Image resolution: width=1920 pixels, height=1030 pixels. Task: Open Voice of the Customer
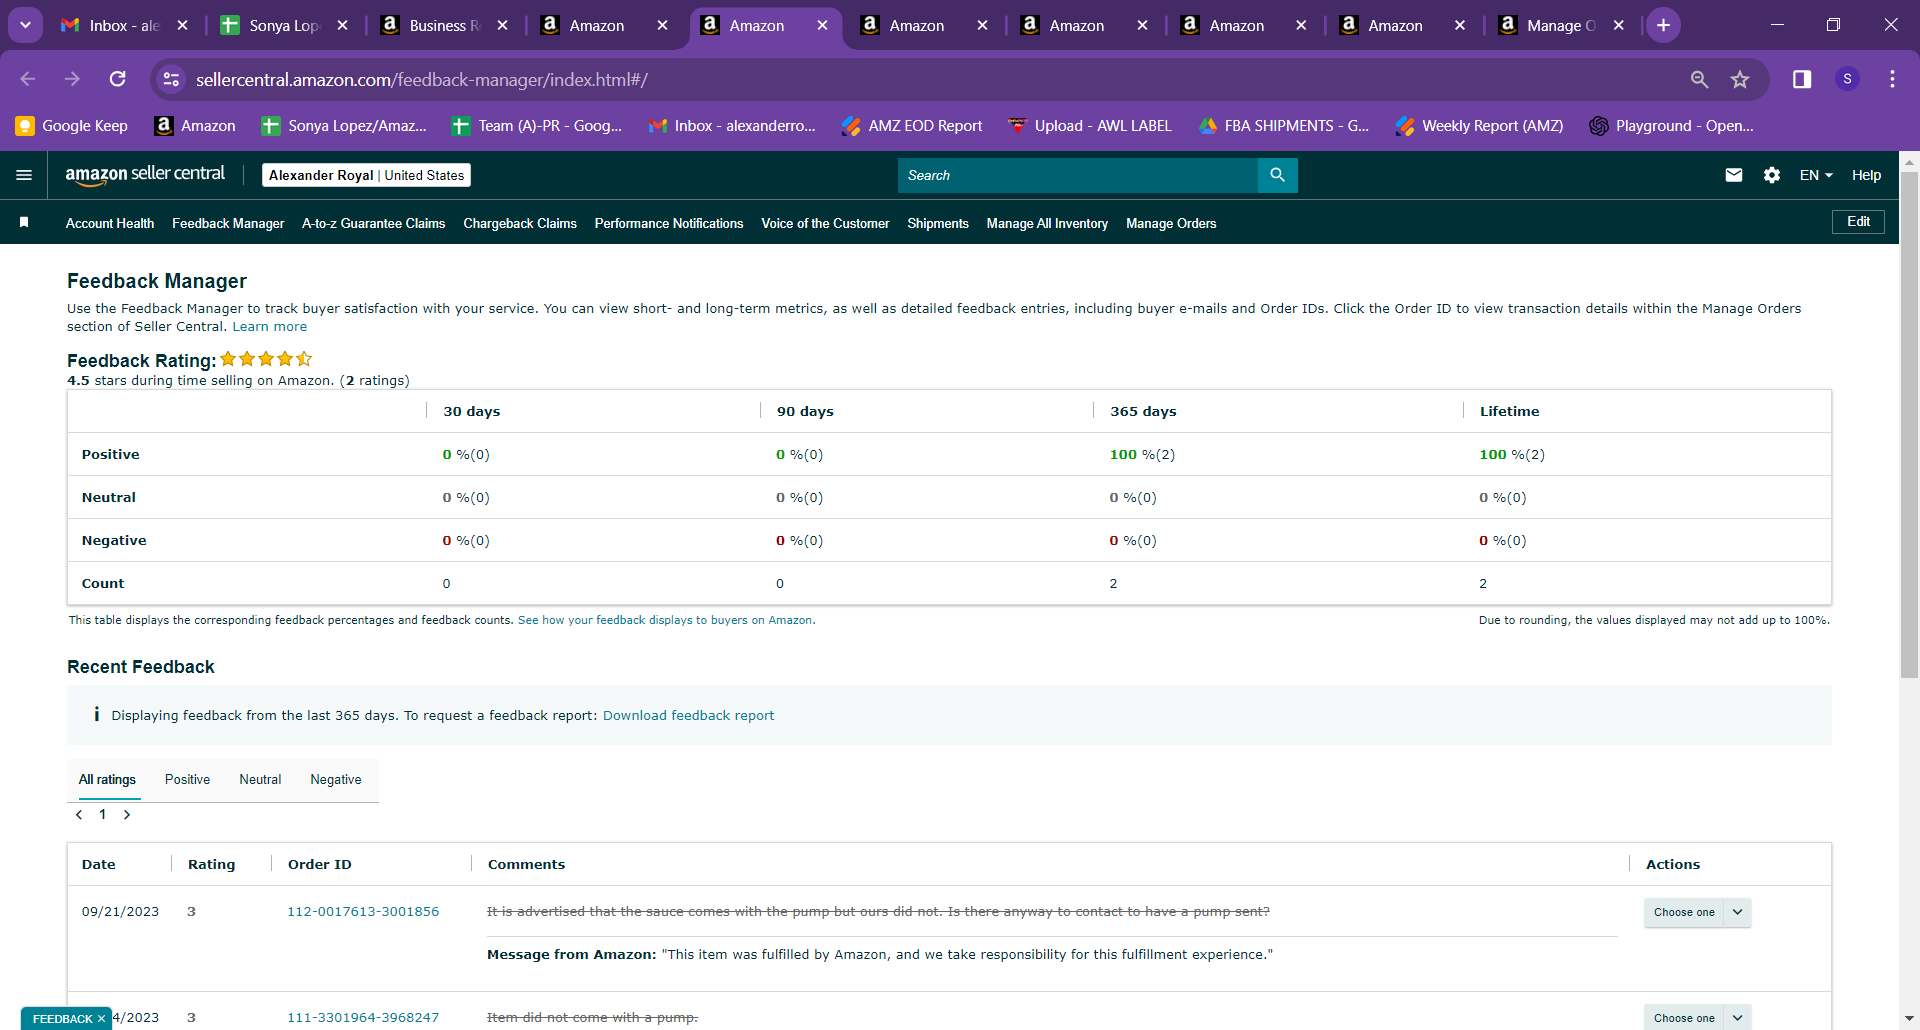825,223
